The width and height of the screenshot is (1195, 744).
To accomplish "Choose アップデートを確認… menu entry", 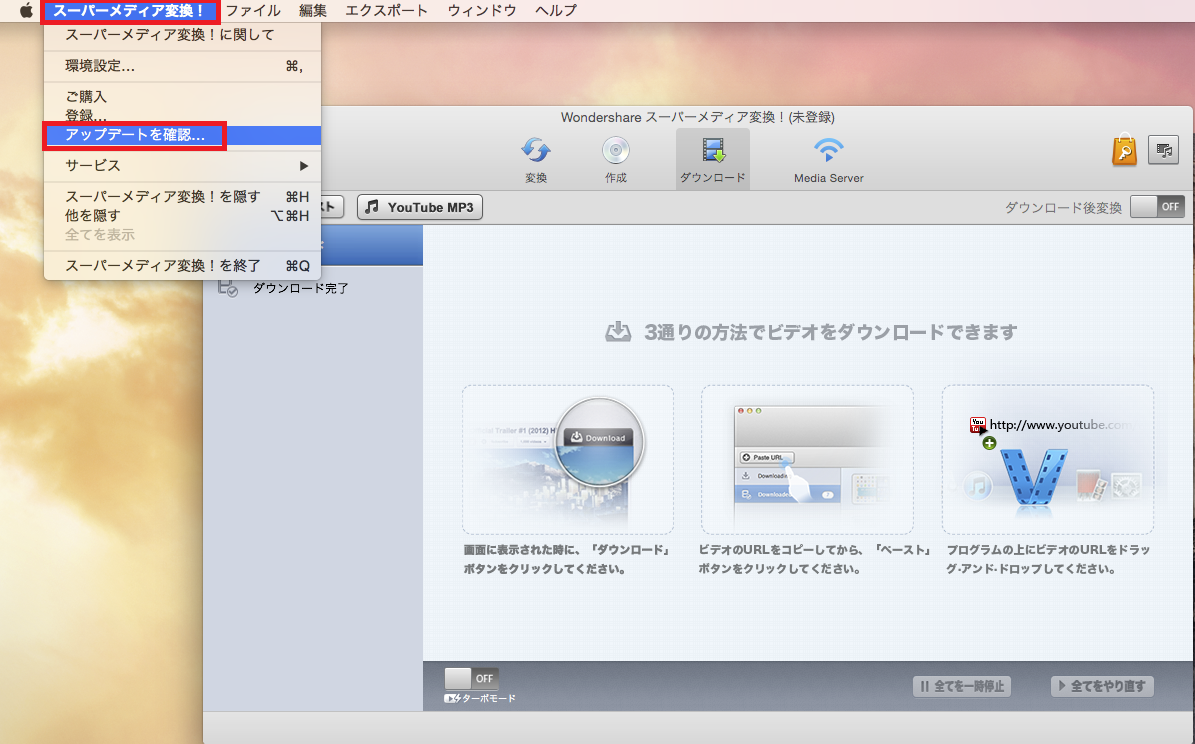I will coord(182,135).
